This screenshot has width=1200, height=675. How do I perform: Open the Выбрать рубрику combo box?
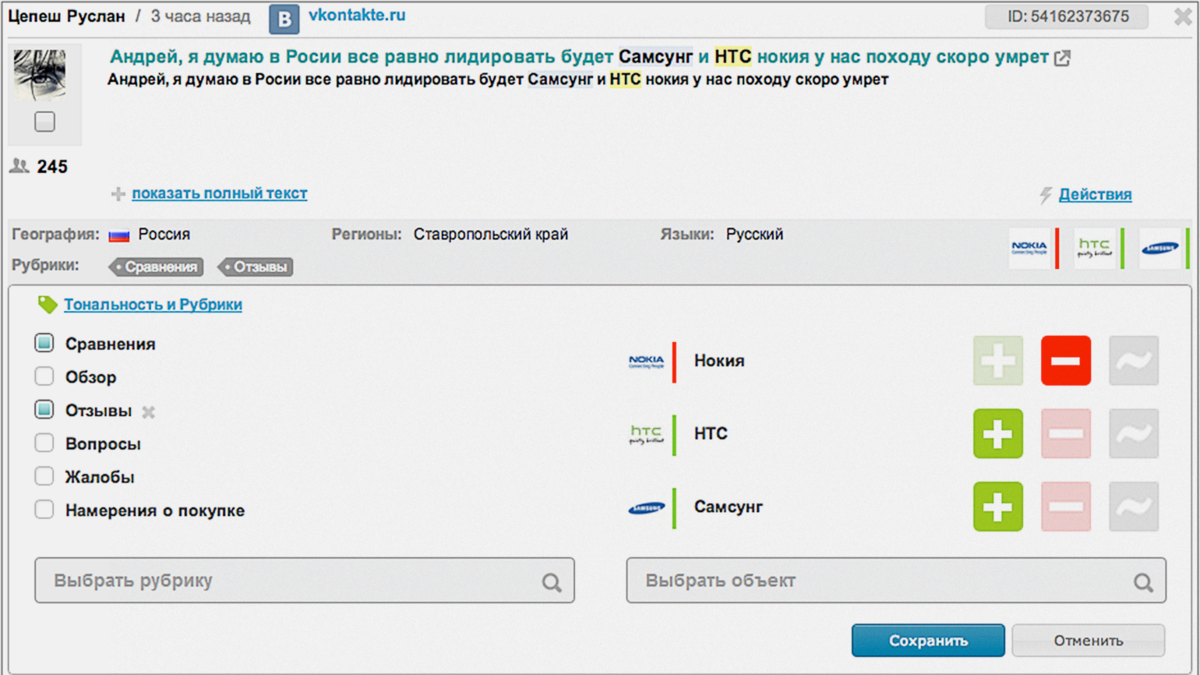(305, 580)
